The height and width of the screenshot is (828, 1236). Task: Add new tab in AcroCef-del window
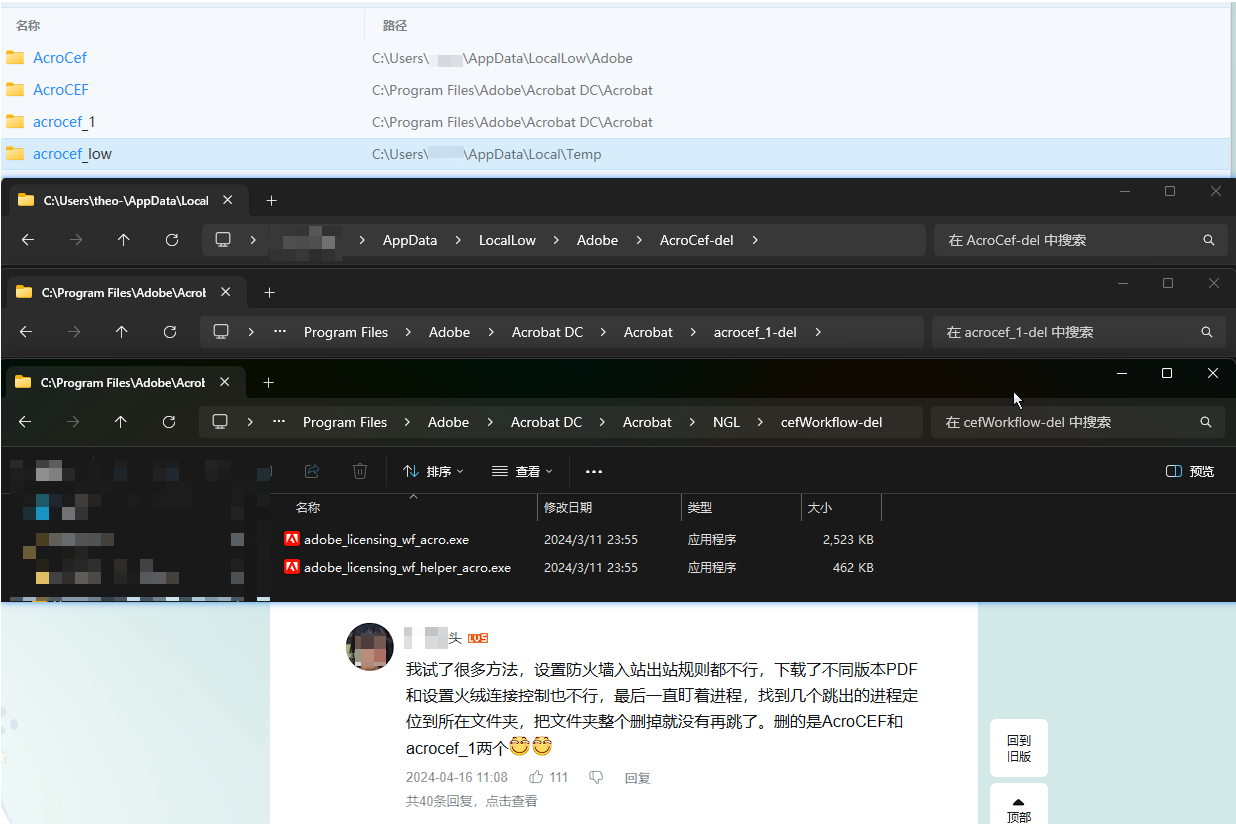(x=271, y=200)
